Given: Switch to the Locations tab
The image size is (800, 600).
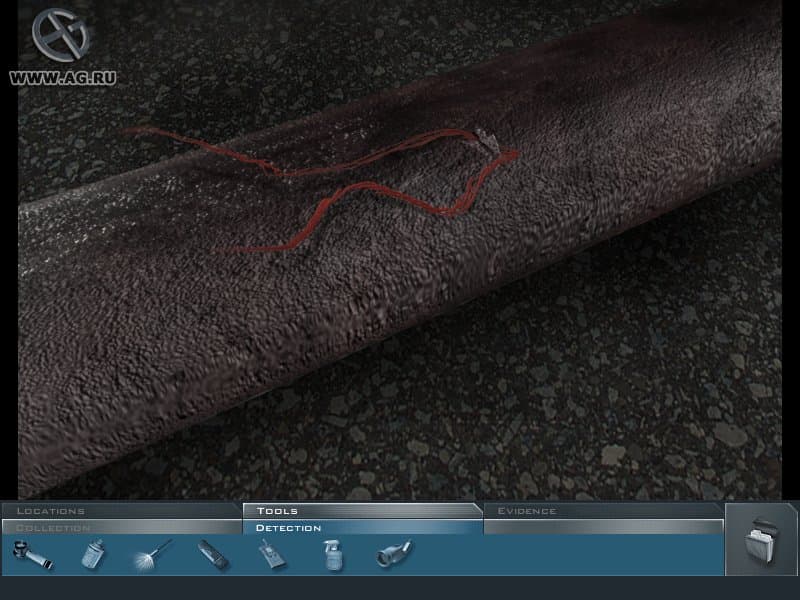Looking at the screenshot, I should point(121,511).
